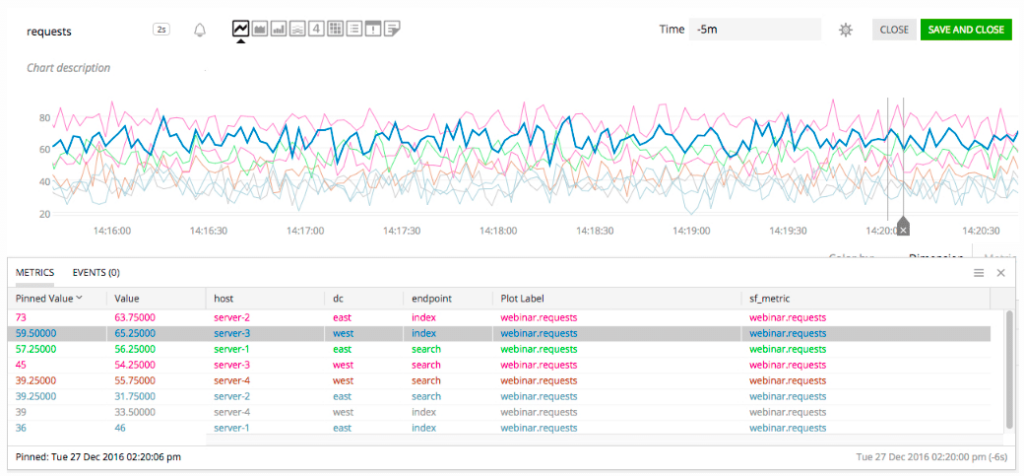This screenshot has height=476, width=1024.
Task: Choose the list chart type icon
Action: pyautogui.click(x=354, y=29)
